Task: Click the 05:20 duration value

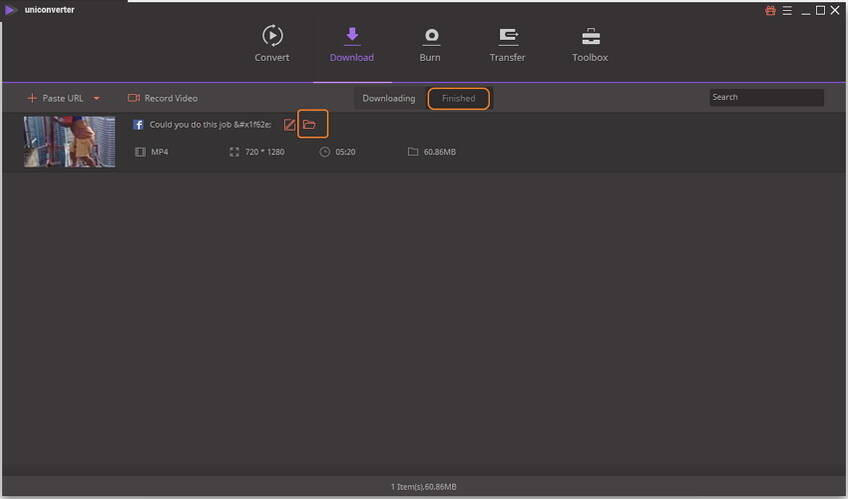Action: point(346,152)
